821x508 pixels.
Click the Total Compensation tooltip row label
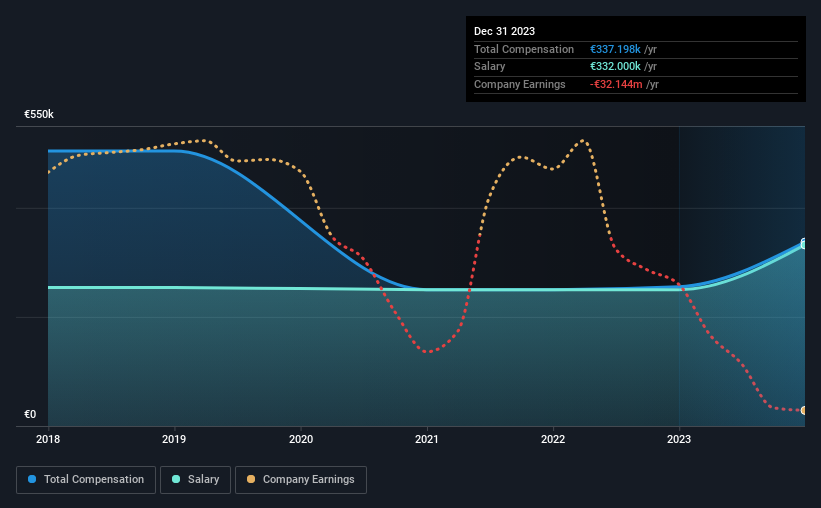click(x=524, y=49)
